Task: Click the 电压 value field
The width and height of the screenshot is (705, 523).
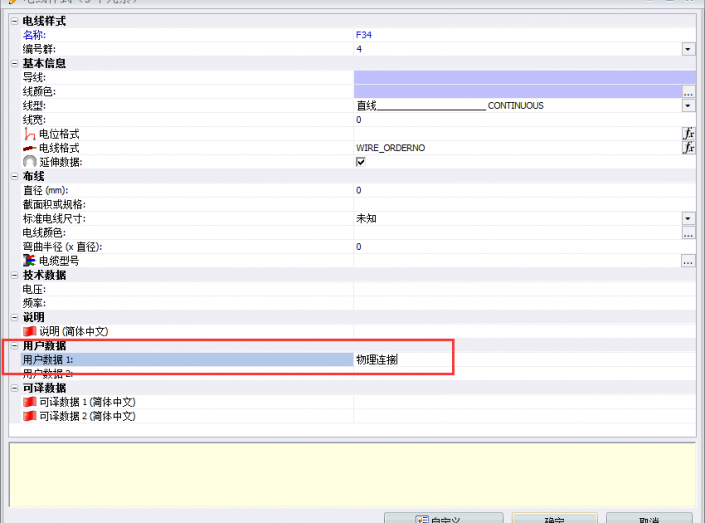Action: (525, 289)
